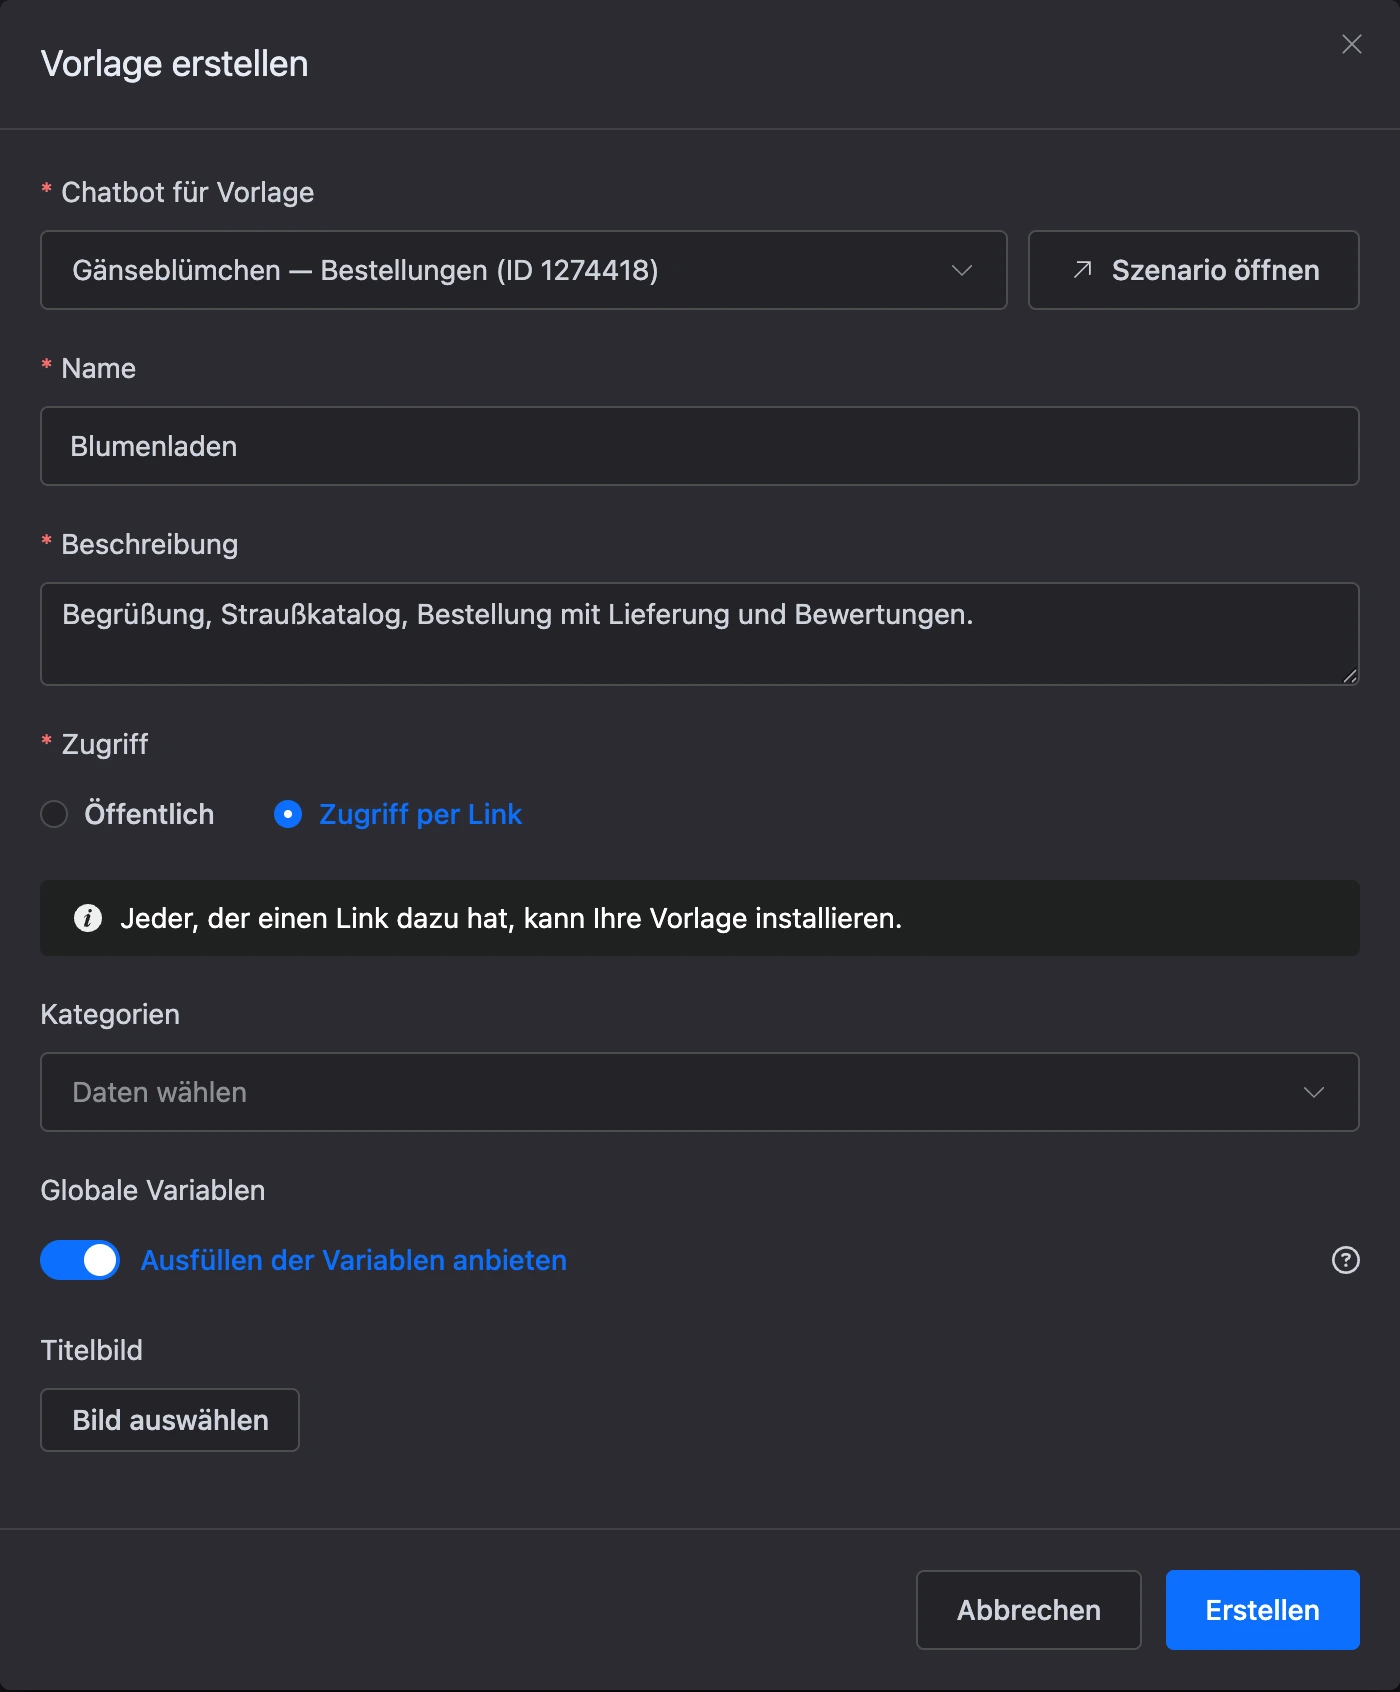Toggle the global variables switch off
This screenshot has height=1692, width=1400.
tap(80, 1260)
